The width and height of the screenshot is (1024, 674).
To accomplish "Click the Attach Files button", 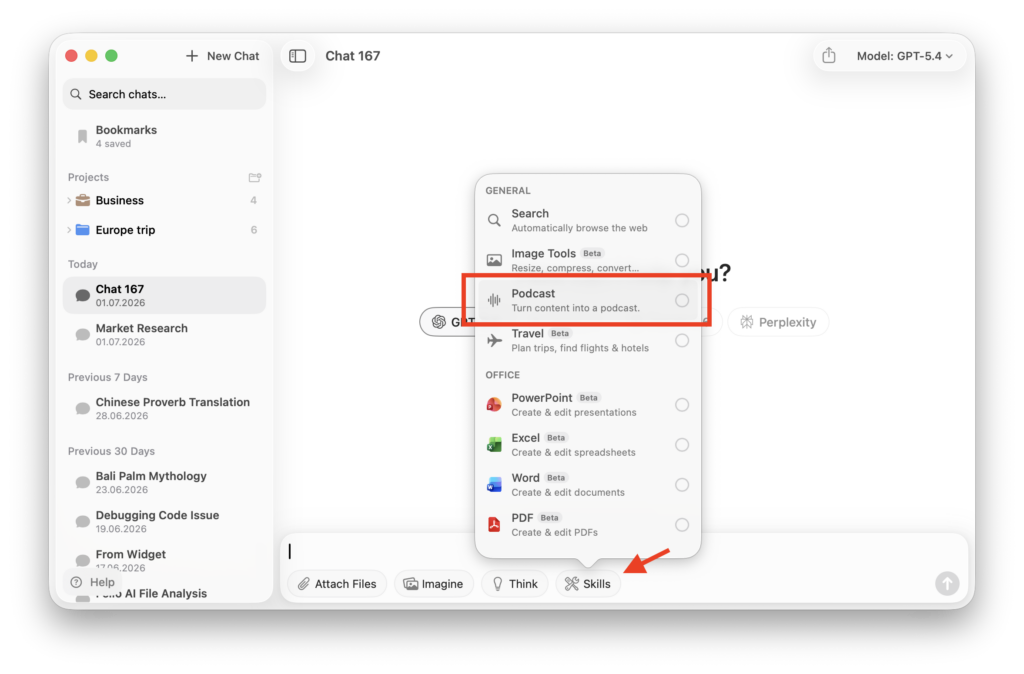I will [x=337, y=584].
